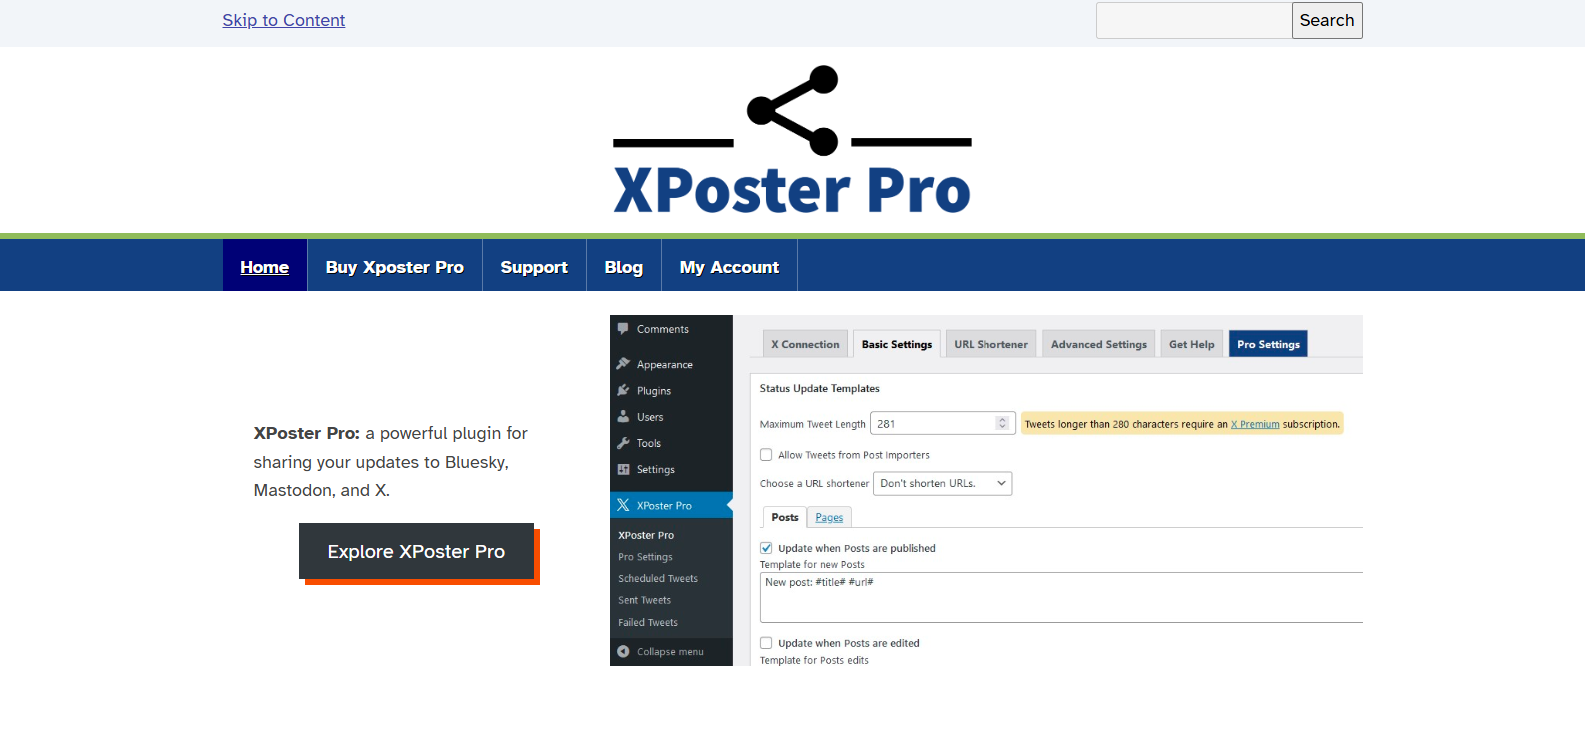
Task: Click the Users person icon
Action: coord(623,416)
